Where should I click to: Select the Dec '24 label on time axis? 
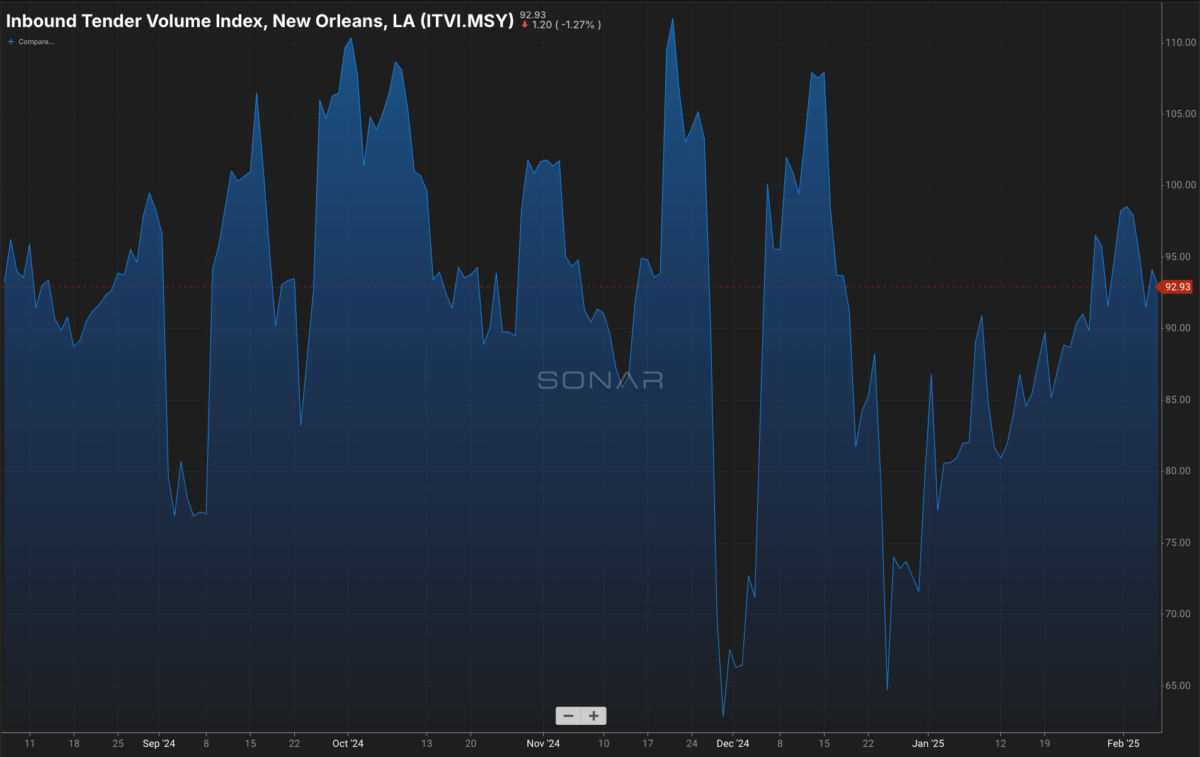[x=733, y=744]
